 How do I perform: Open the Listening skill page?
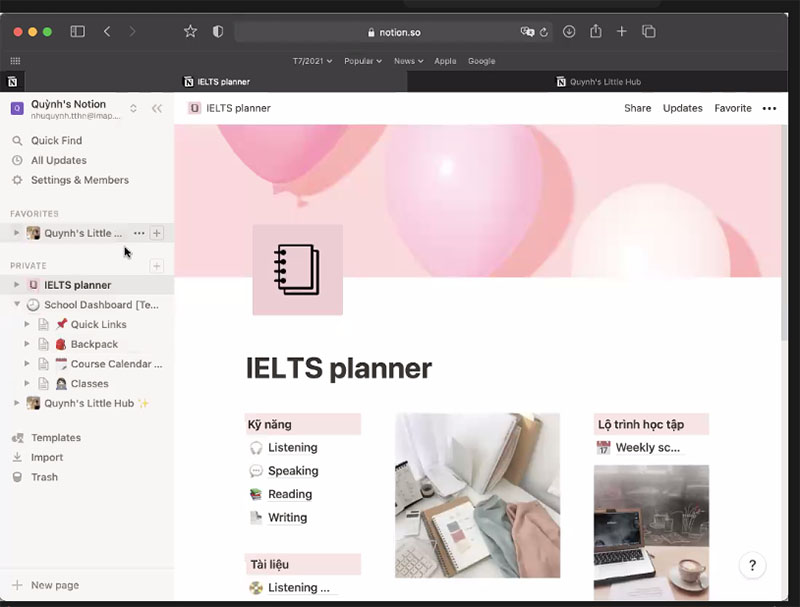point(290,447)
